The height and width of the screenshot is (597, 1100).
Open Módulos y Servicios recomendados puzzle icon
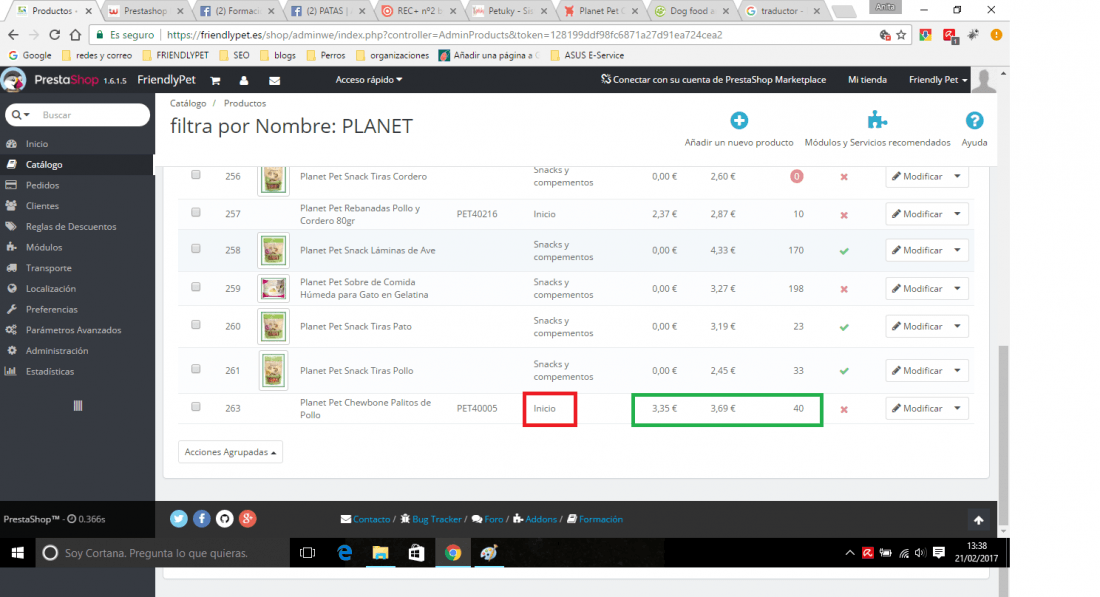pos(877,120)
